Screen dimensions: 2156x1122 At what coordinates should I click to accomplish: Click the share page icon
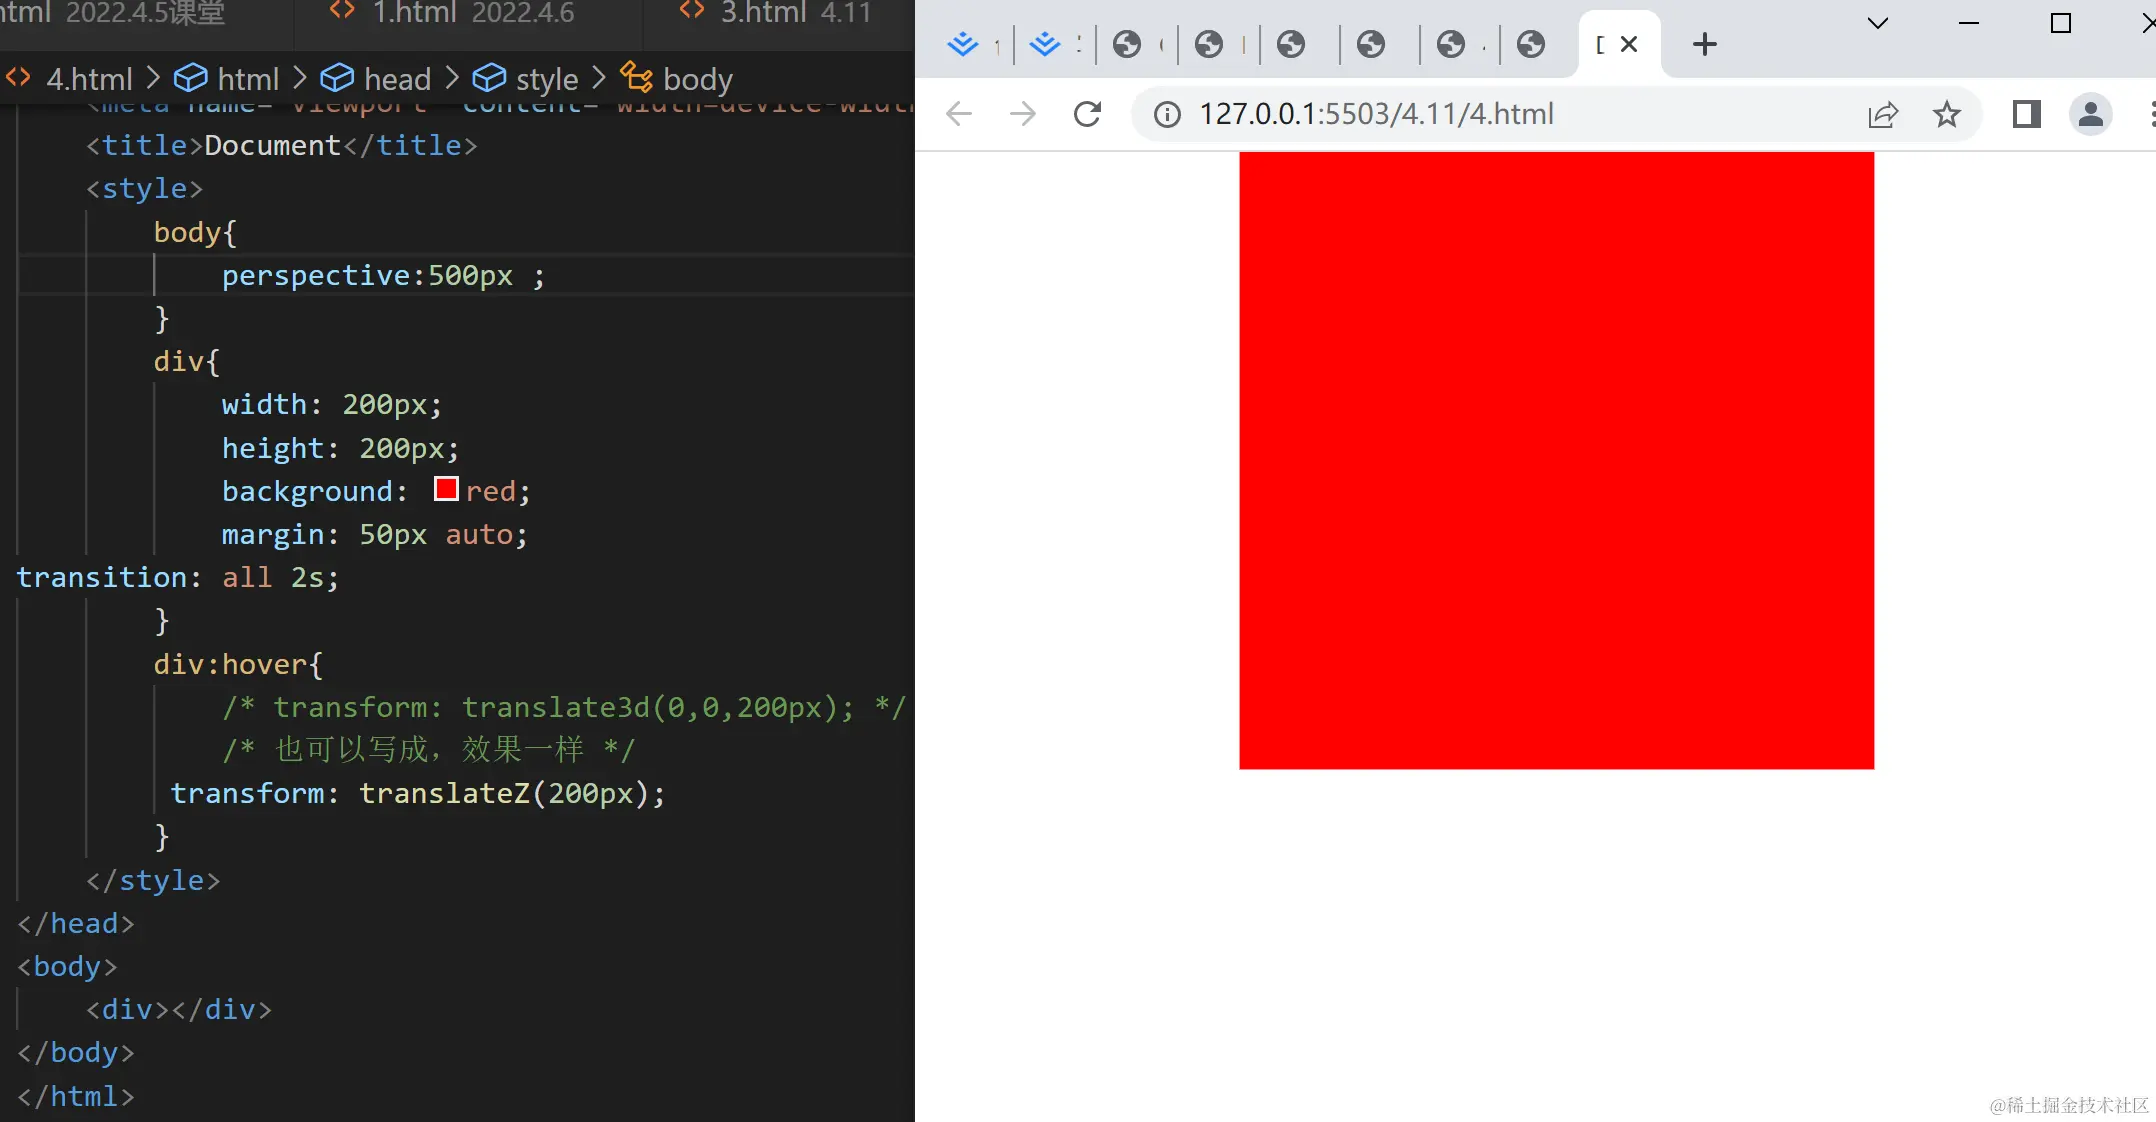tap(1882, 114)
